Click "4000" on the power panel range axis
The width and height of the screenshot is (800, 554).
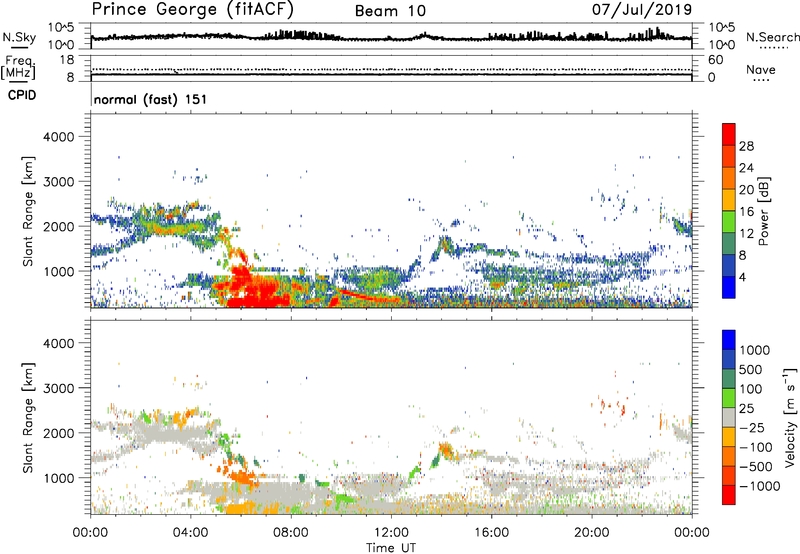tap(59, 137)
